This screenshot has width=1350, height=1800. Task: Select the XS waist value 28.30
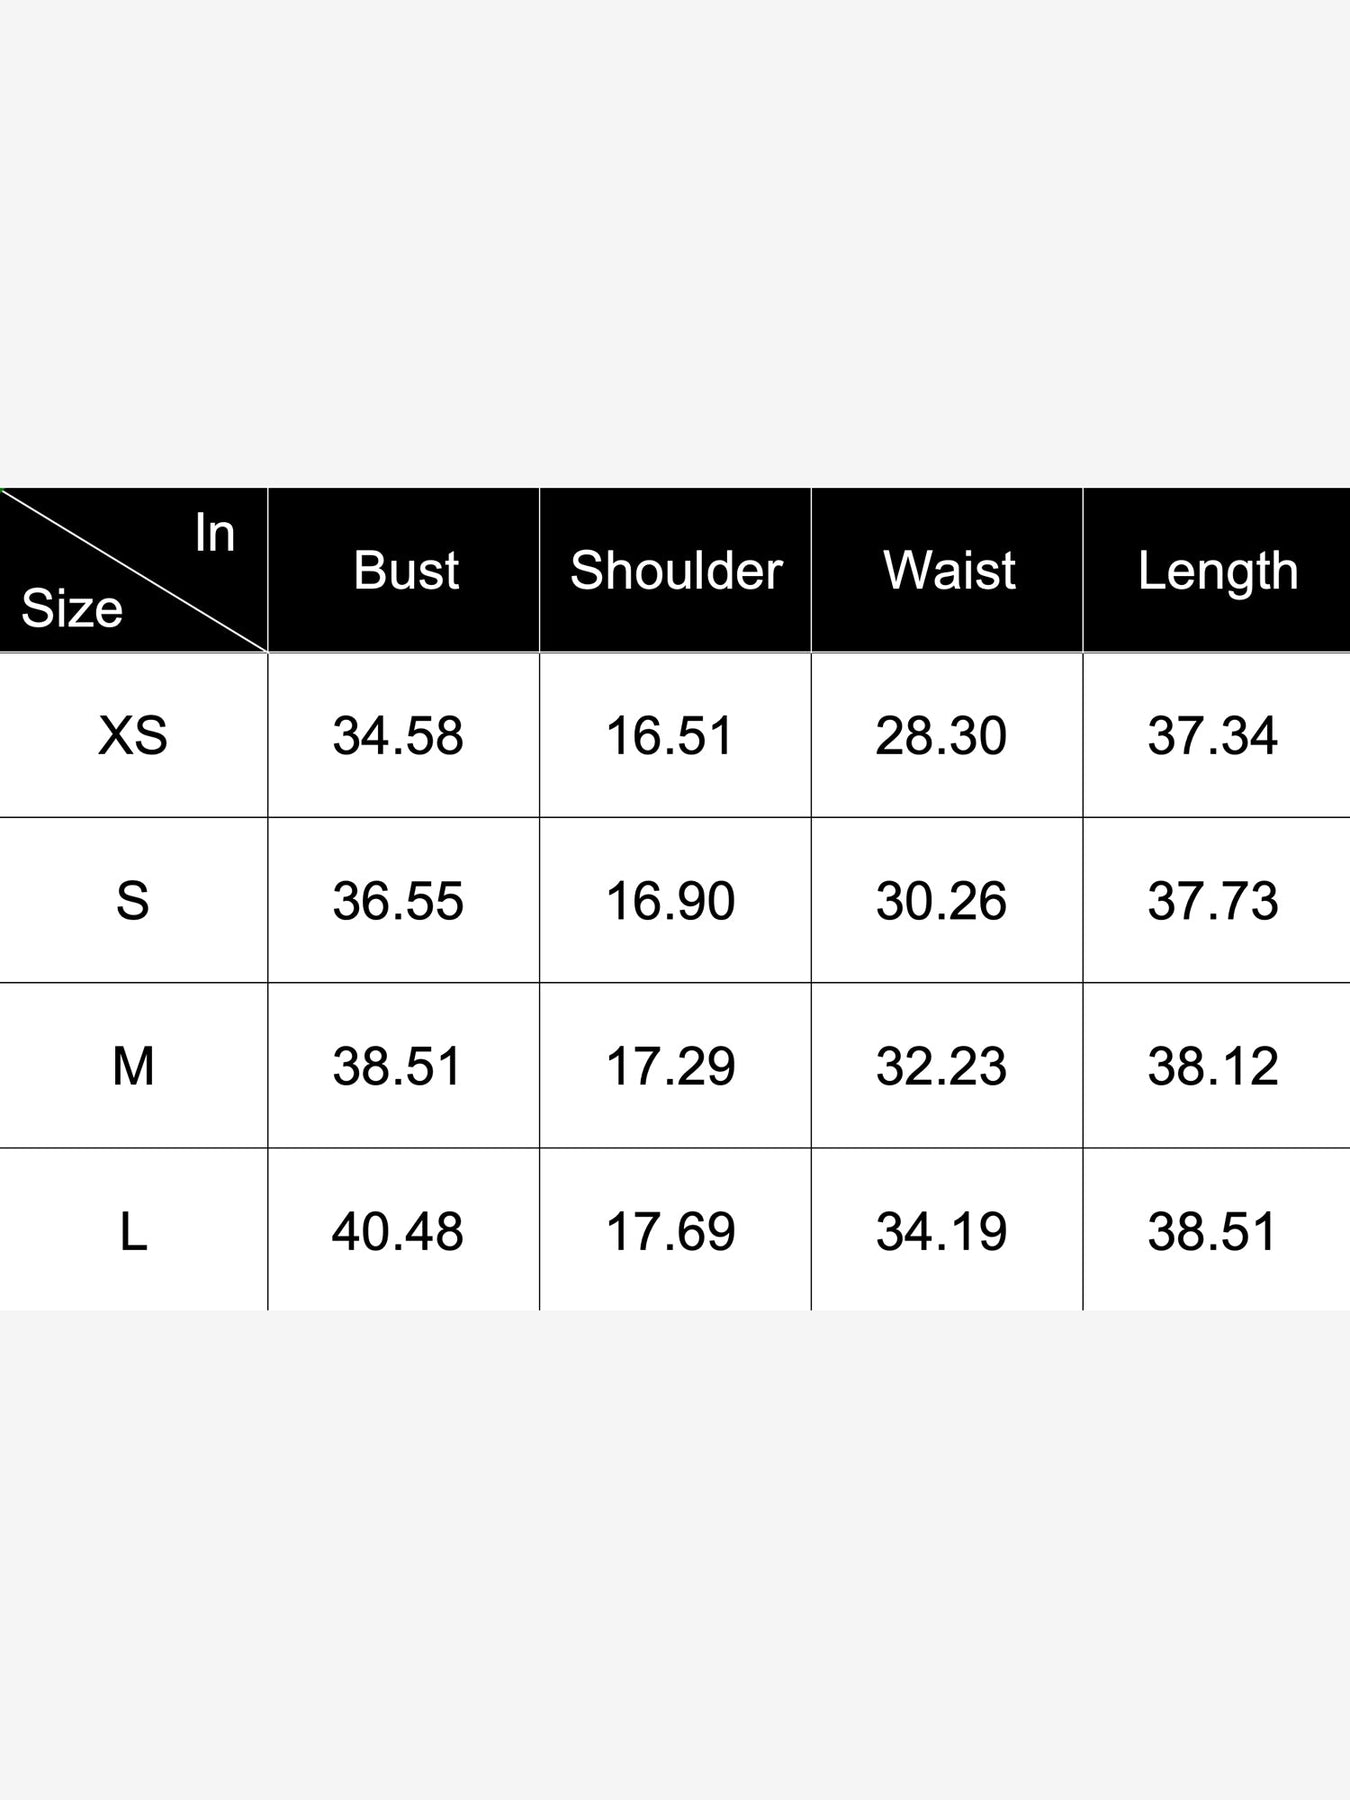point(941,736)
